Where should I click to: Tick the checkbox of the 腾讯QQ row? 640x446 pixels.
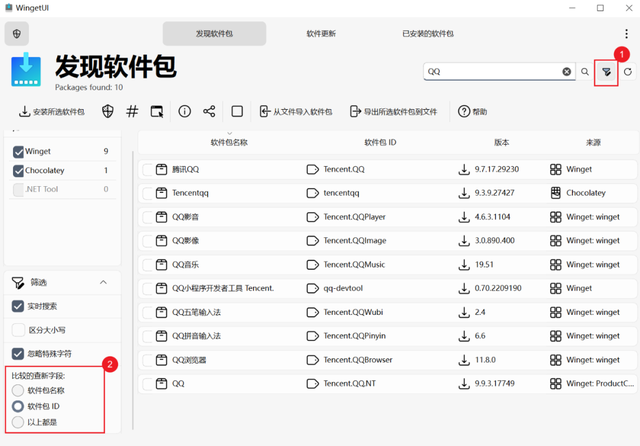147,169
